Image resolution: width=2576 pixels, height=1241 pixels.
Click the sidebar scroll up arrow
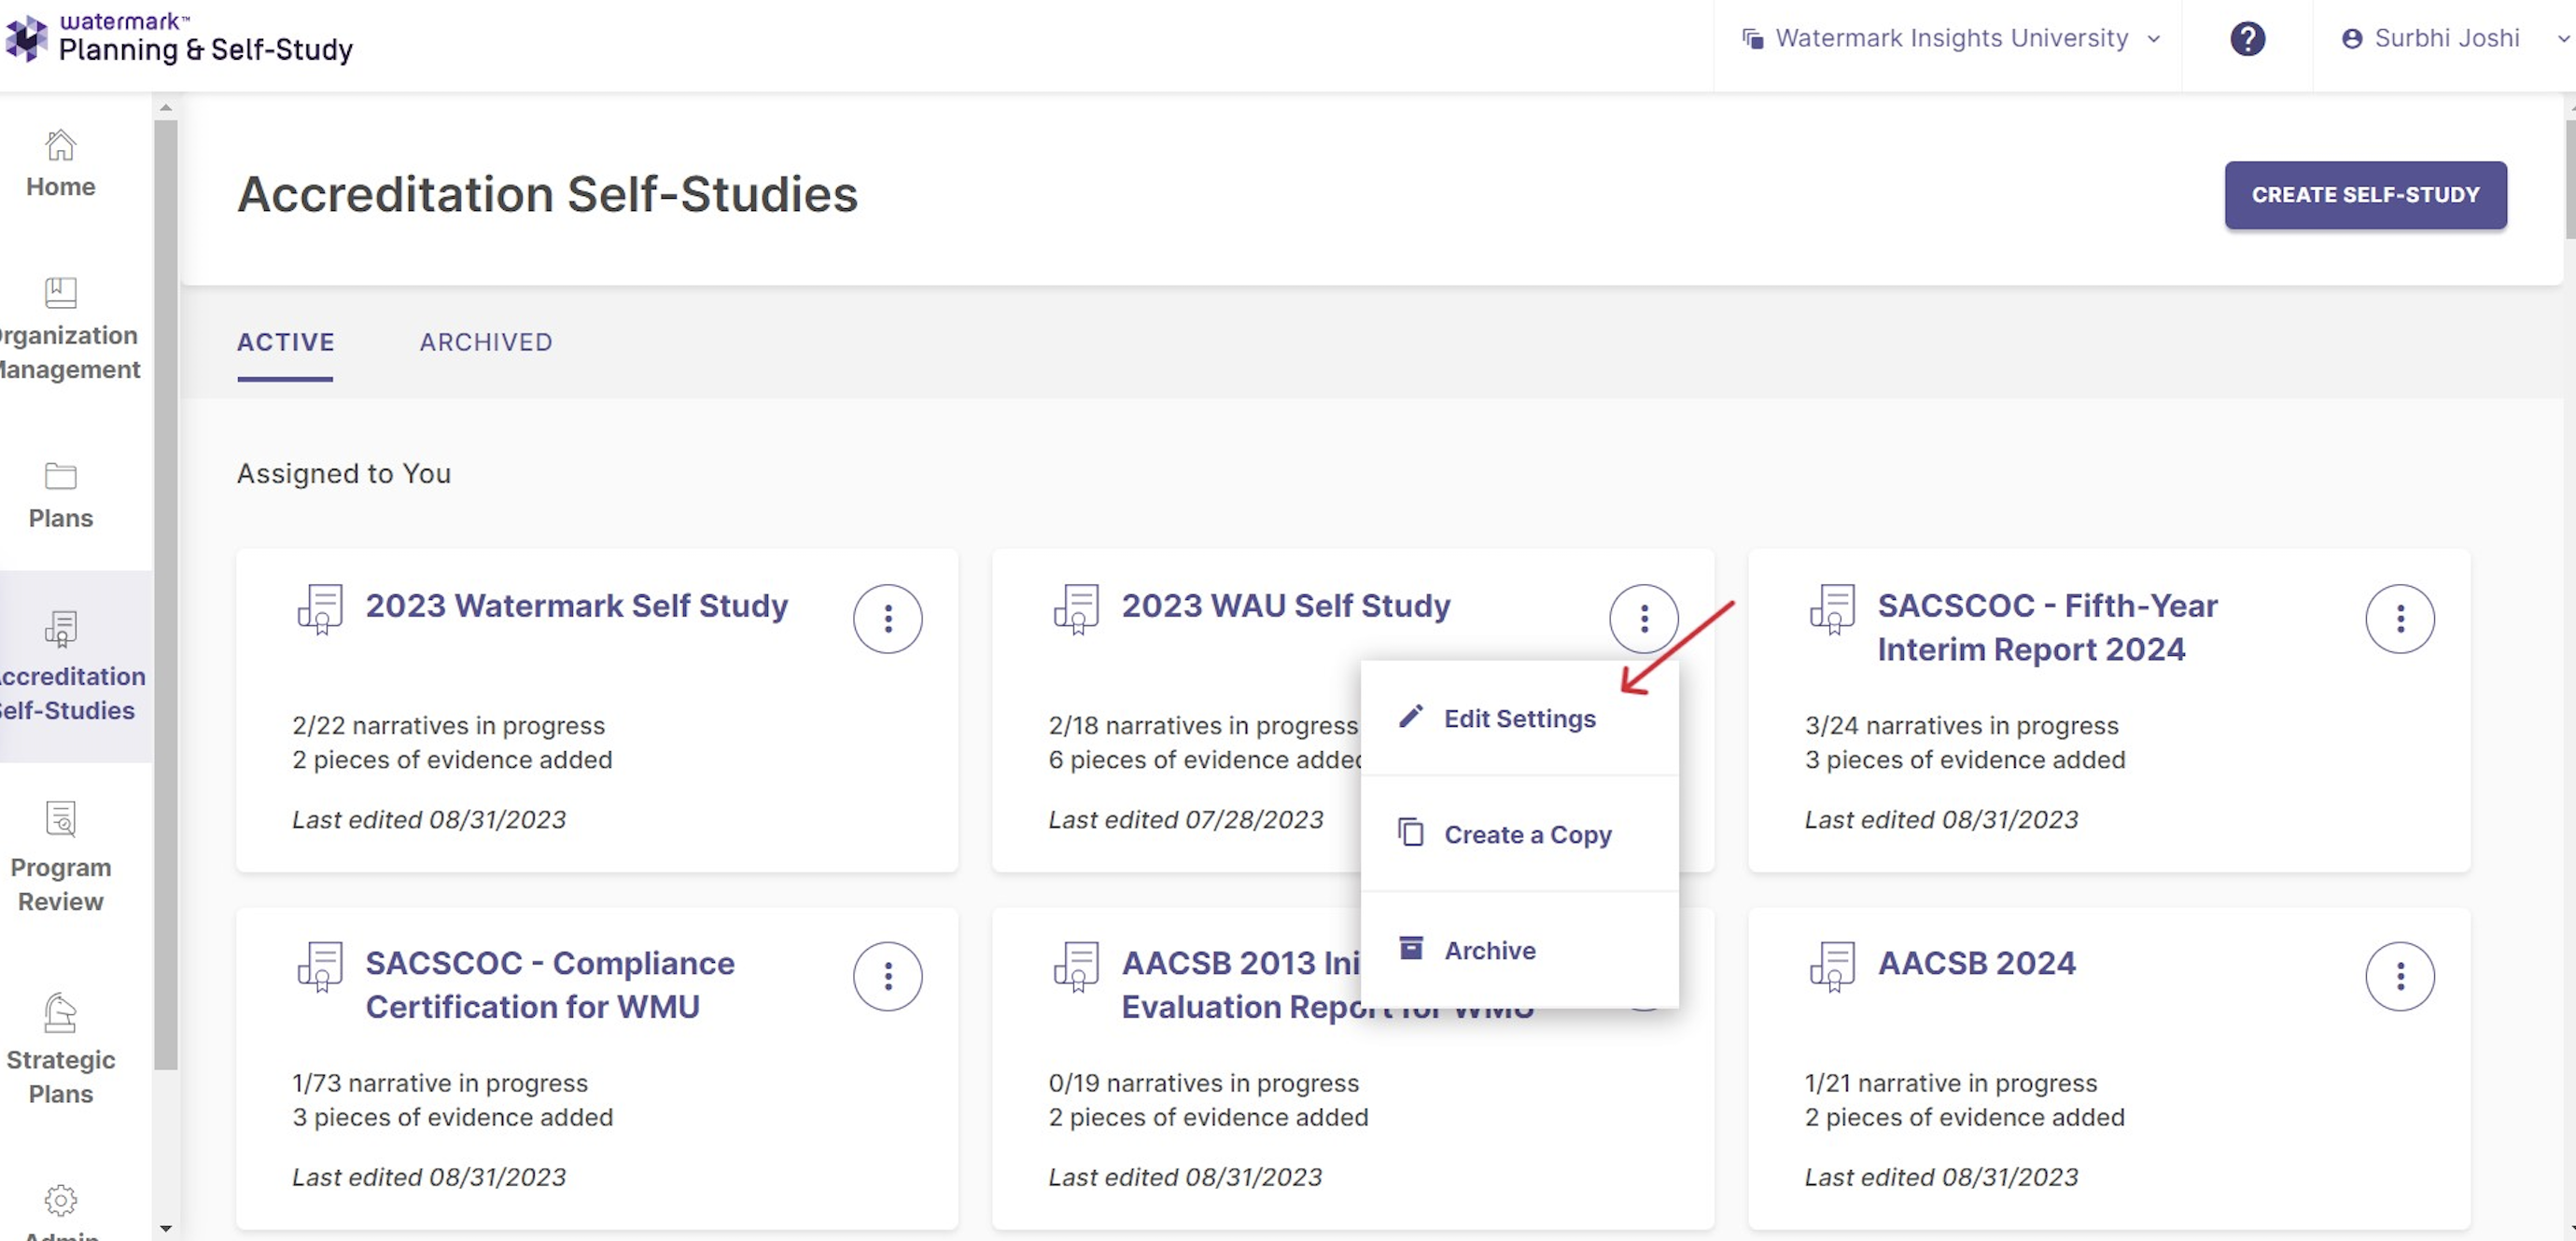click(x=166, y=107)
